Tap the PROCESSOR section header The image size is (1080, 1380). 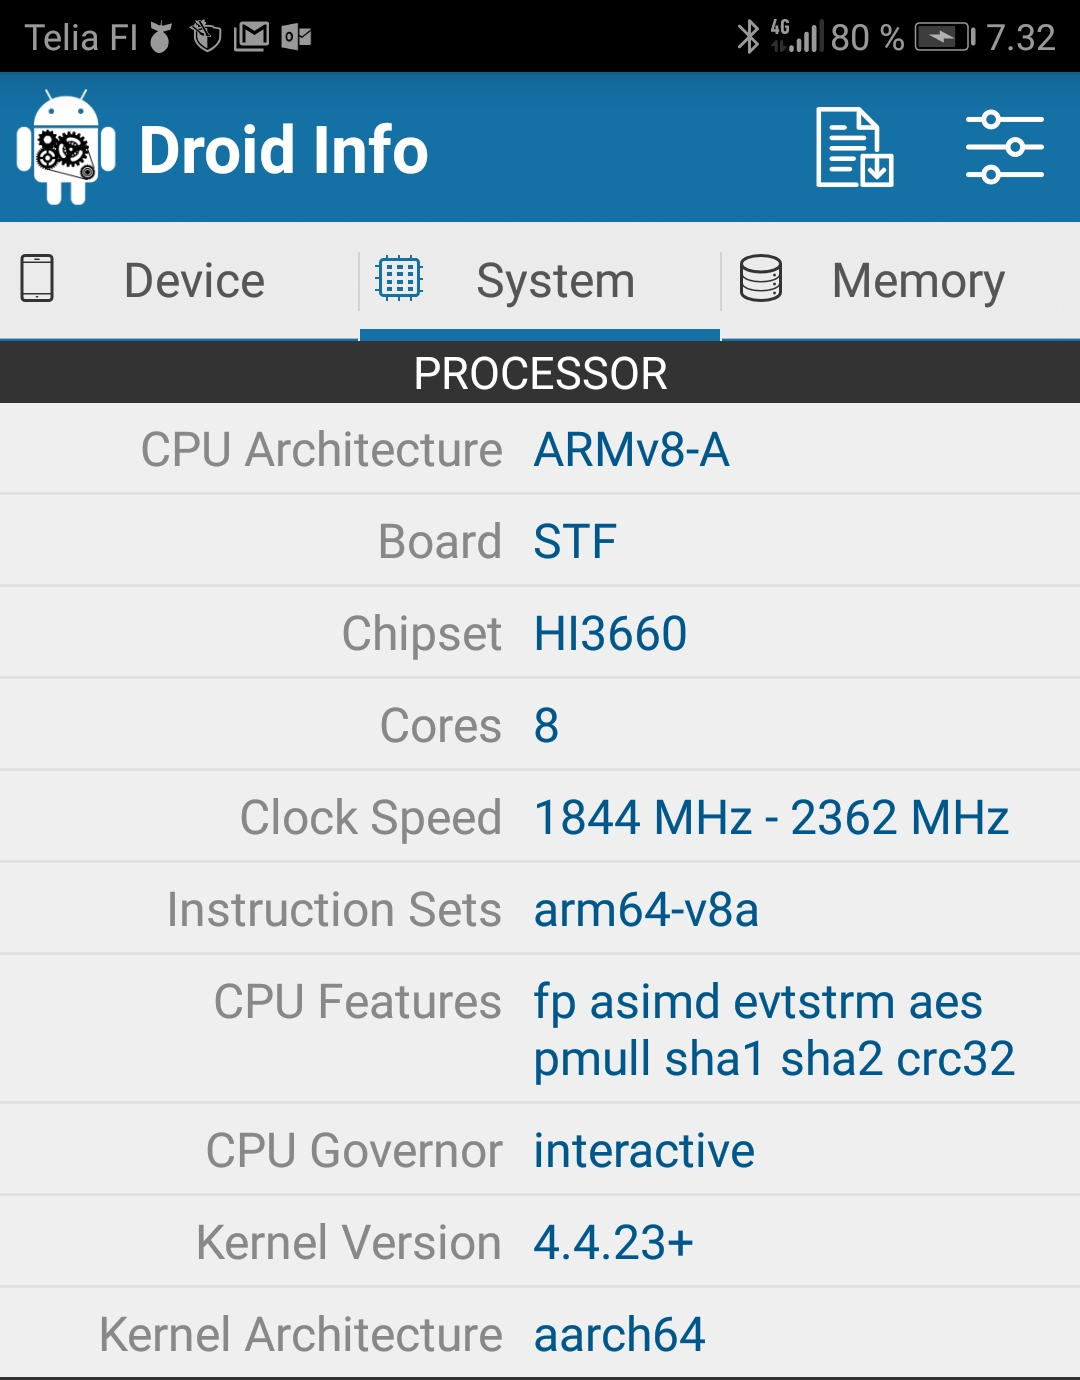click(x=540, y=374)
